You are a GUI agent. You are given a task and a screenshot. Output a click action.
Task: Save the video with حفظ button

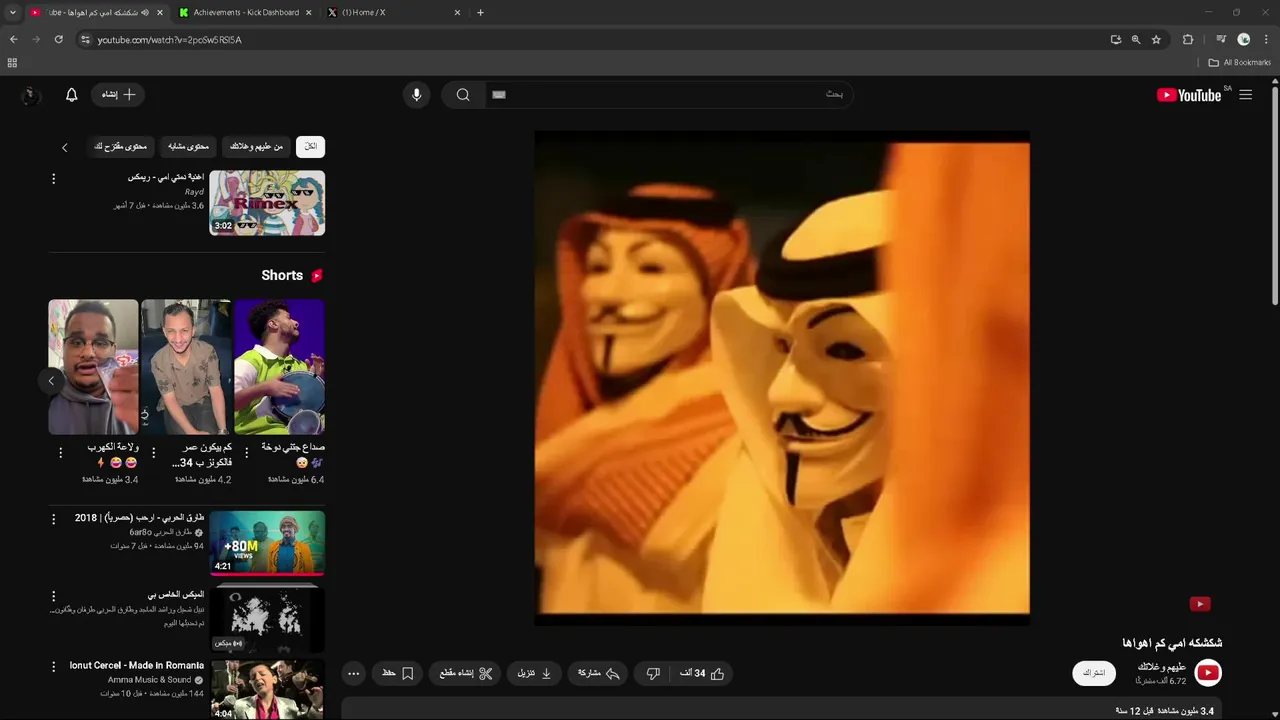pyautogui.click(x=398, y=674)
